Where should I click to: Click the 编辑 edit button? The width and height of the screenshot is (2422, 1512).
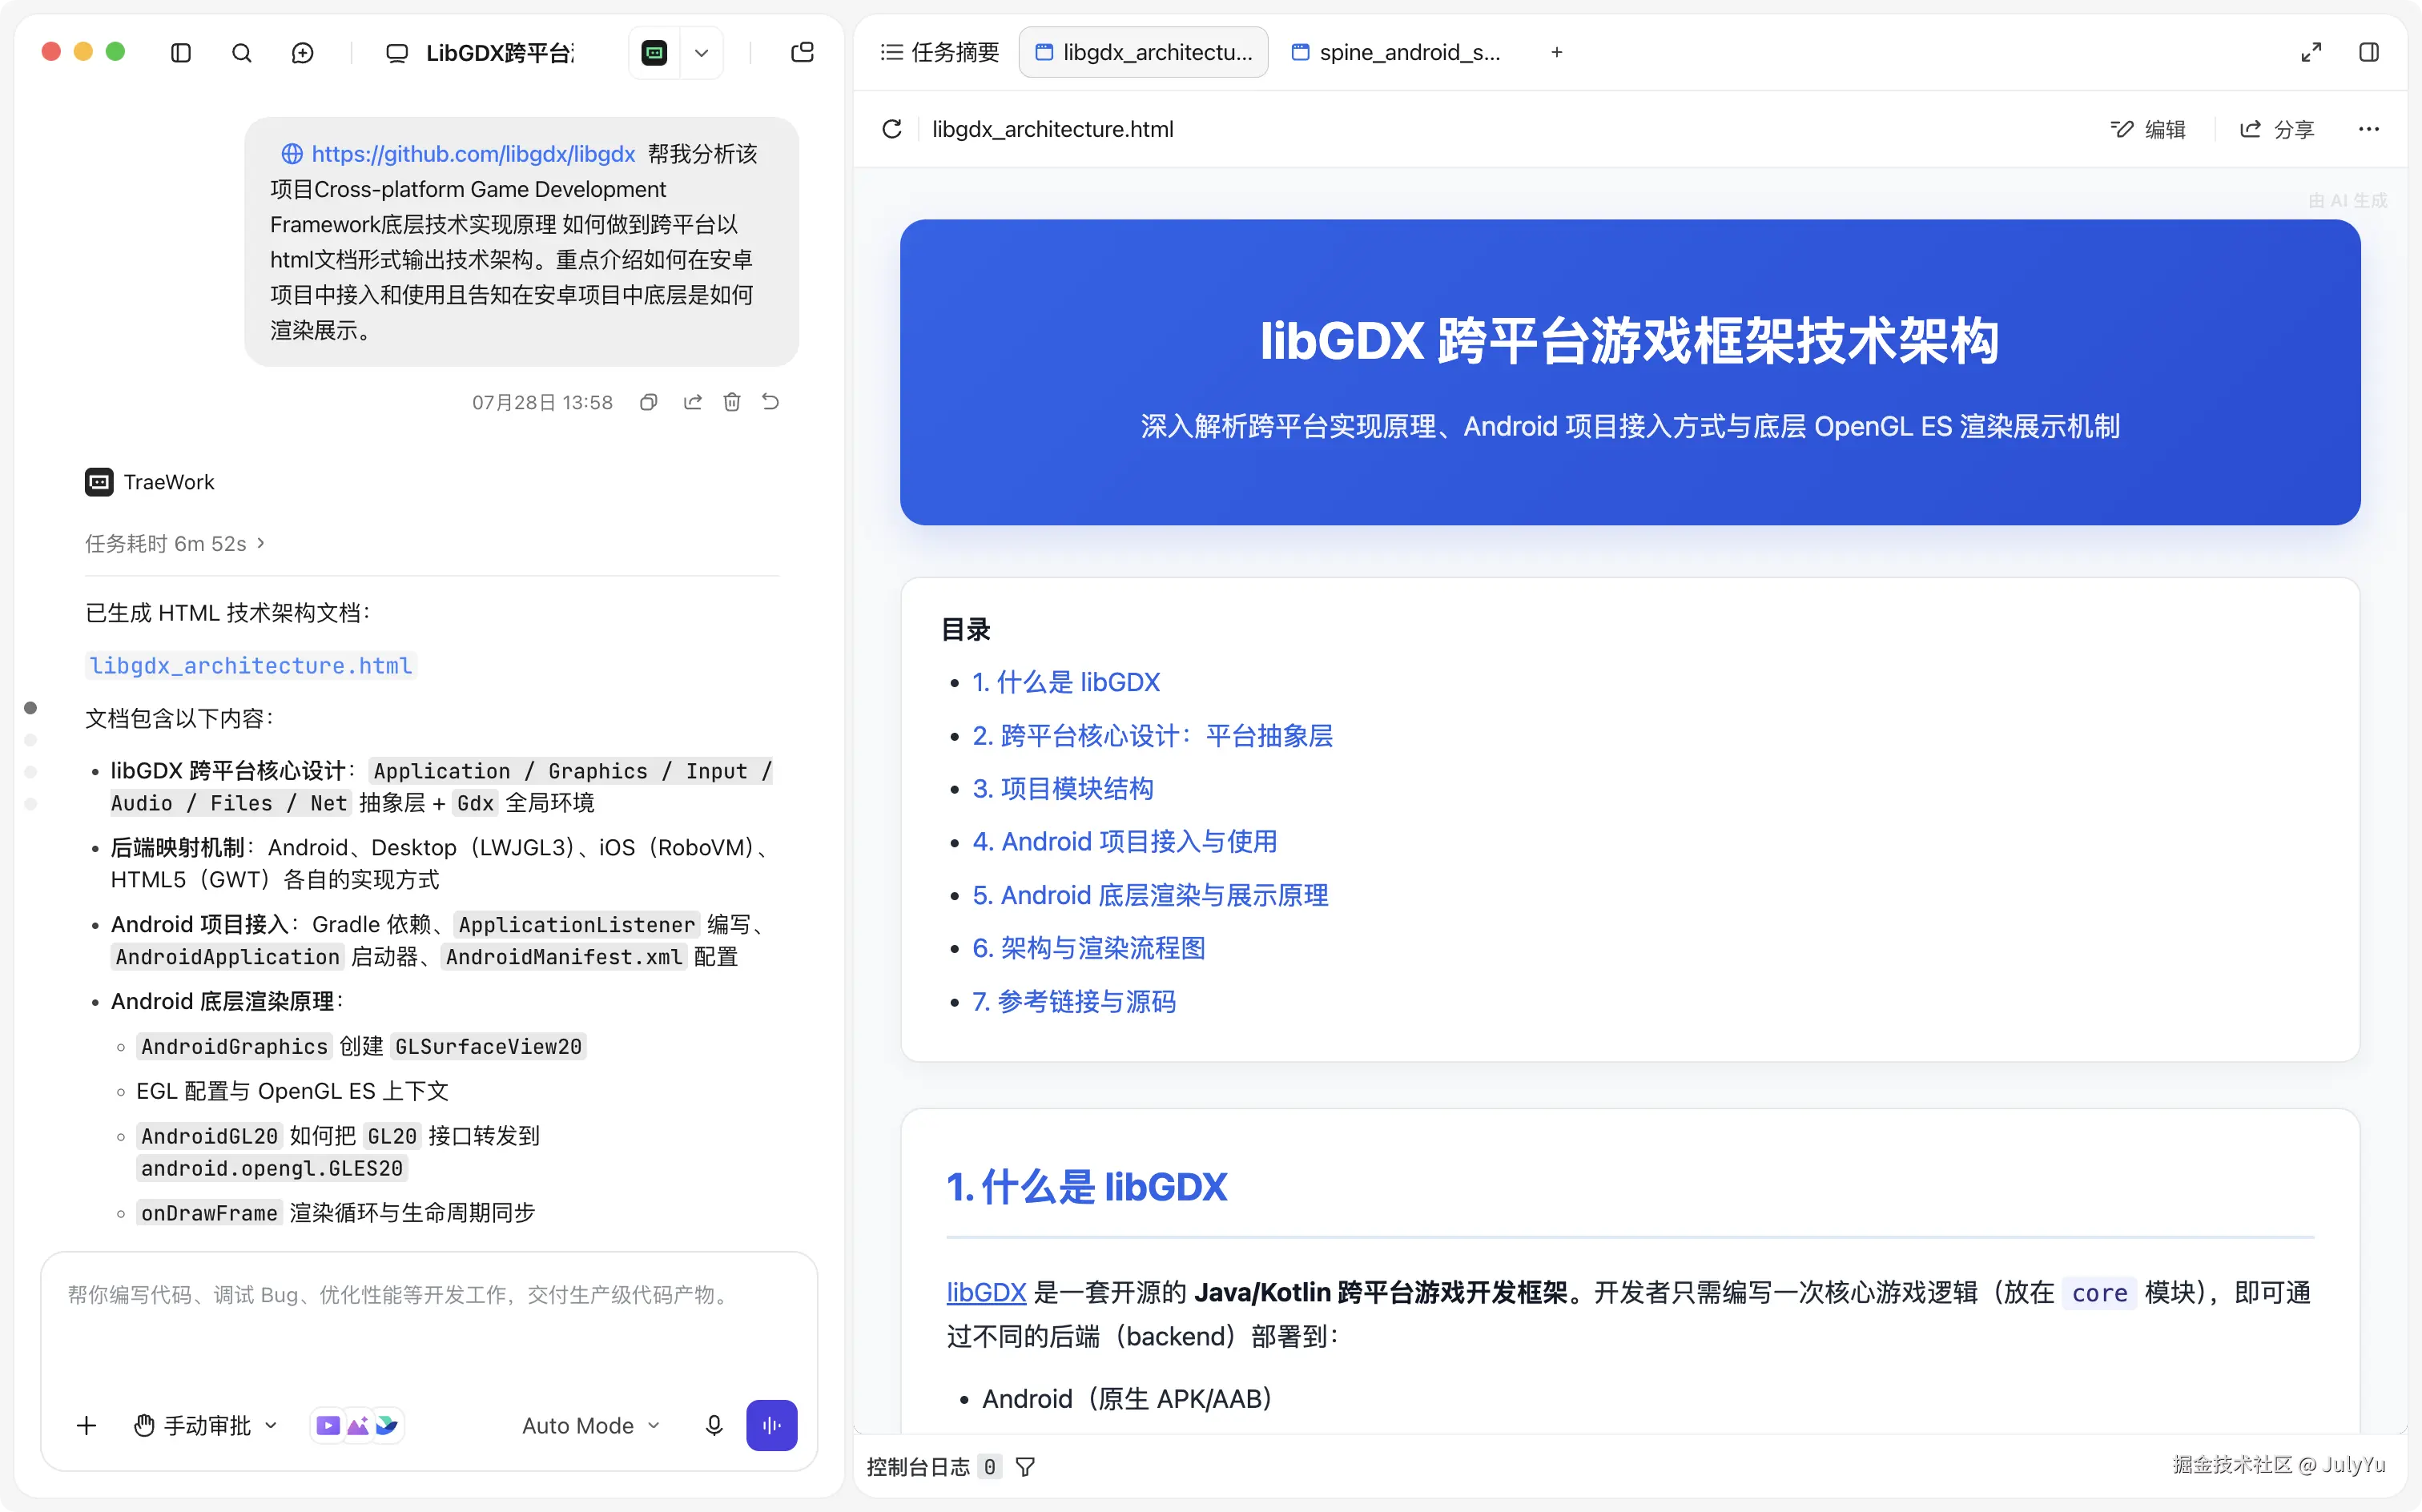tap(2149, 129)
